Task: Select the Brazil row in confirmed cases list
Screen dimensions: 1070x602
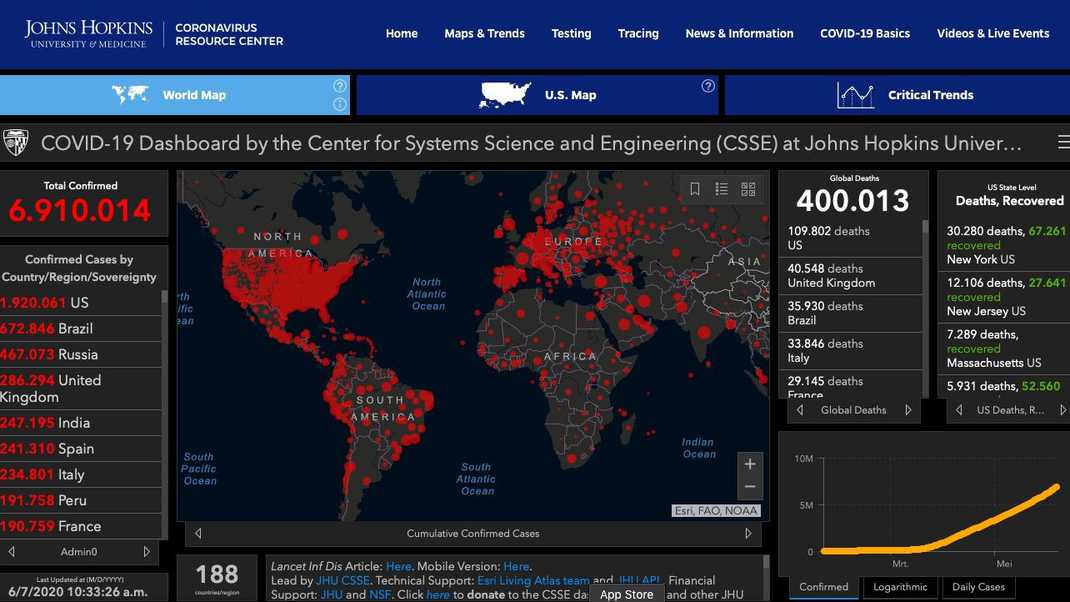Action: tap(81, 328)
